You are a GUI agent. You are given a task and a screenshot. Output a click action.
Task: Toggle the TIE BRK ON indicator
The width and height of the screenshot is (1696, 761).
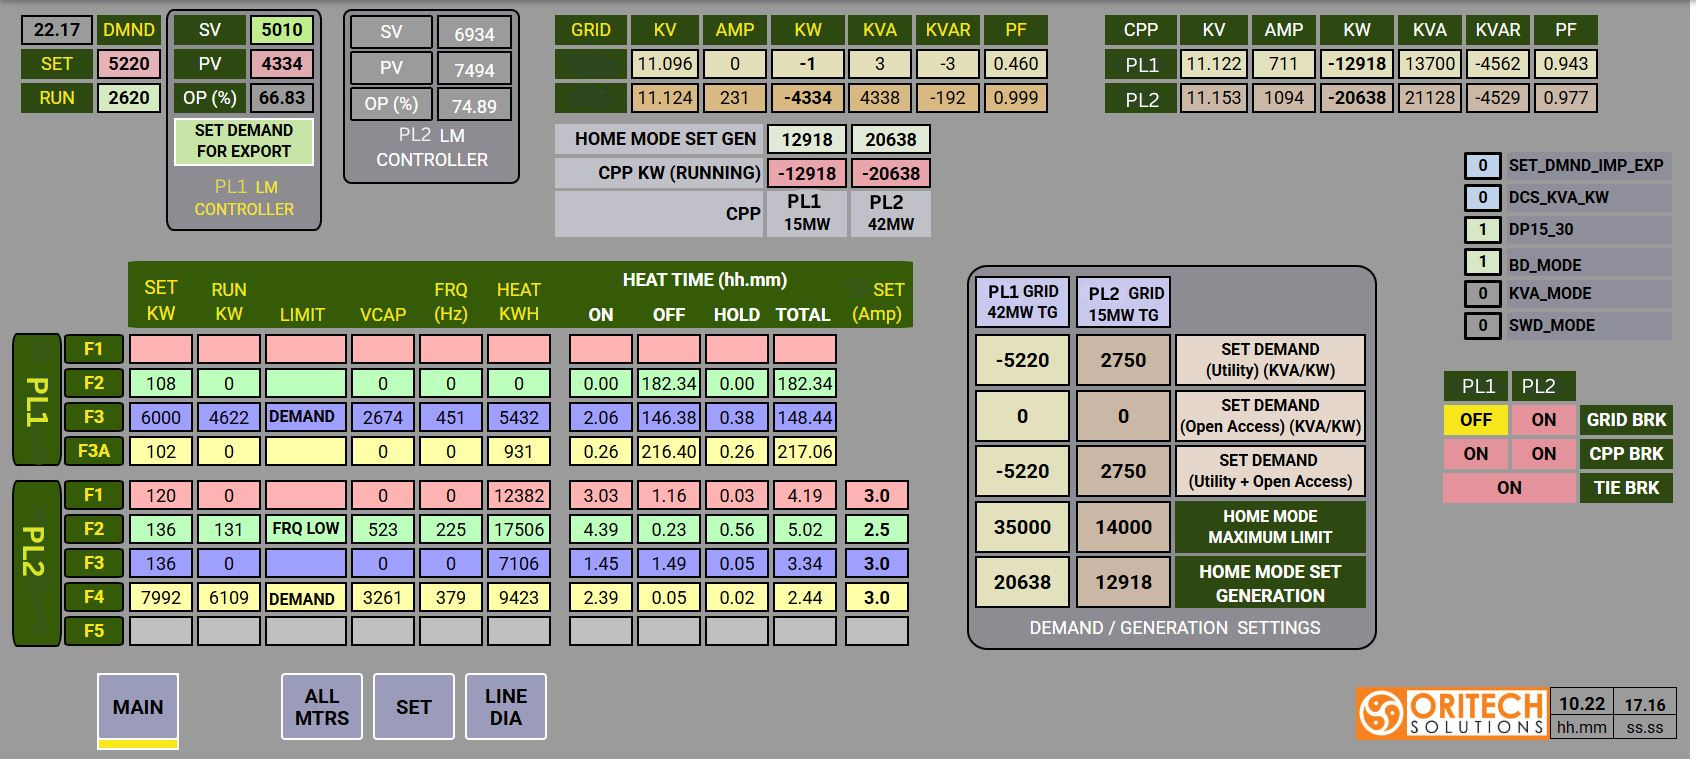click(1509, 488)
